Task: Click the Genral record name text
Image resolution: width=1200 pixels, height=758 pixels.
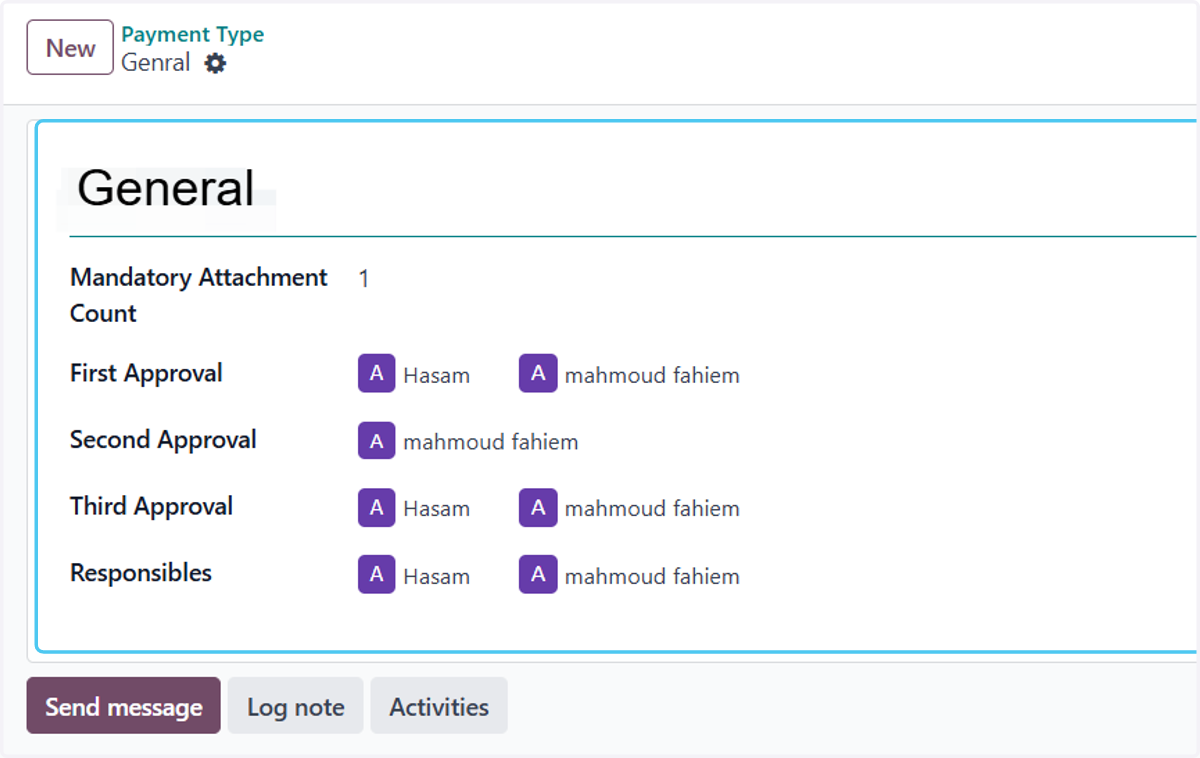Action: 156,63
